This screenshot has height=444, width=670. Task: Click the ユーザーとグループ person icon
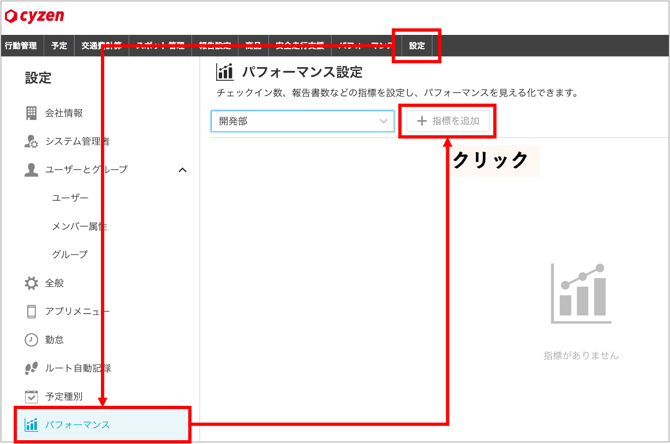pyautogui.click(x=31, y=169)
